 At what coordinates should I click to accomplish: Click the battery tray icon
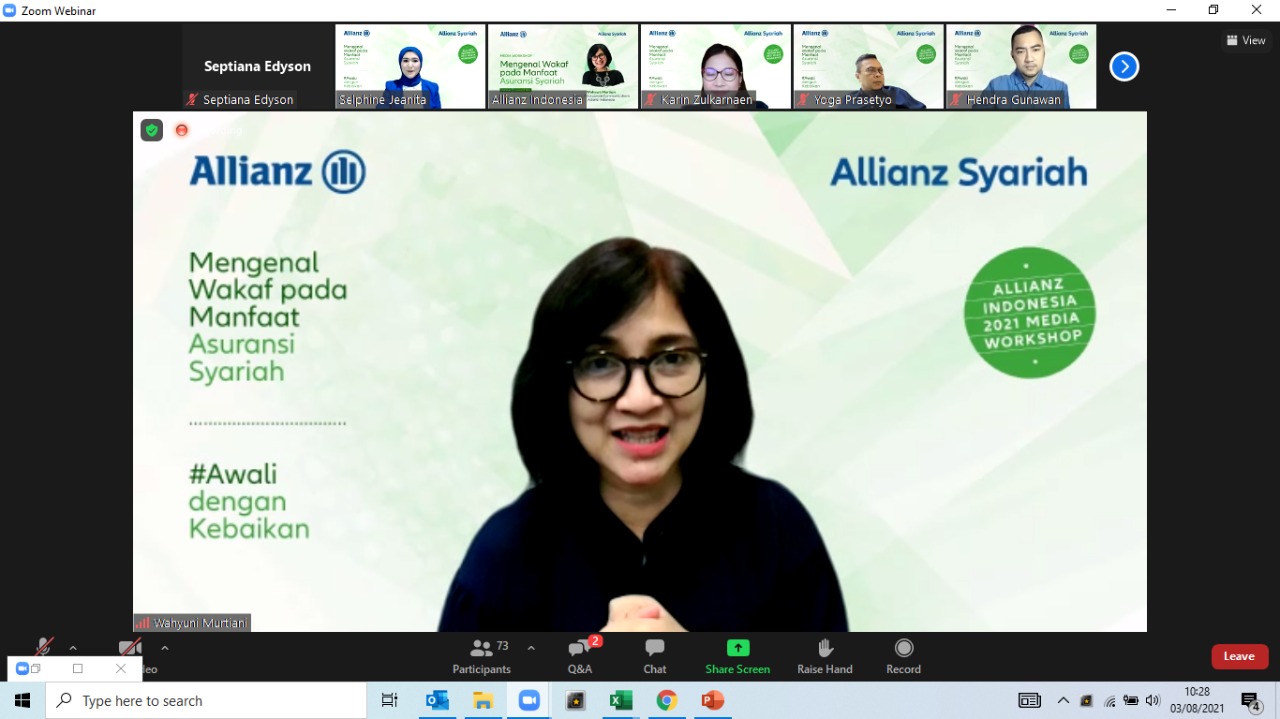(1131, 701)
